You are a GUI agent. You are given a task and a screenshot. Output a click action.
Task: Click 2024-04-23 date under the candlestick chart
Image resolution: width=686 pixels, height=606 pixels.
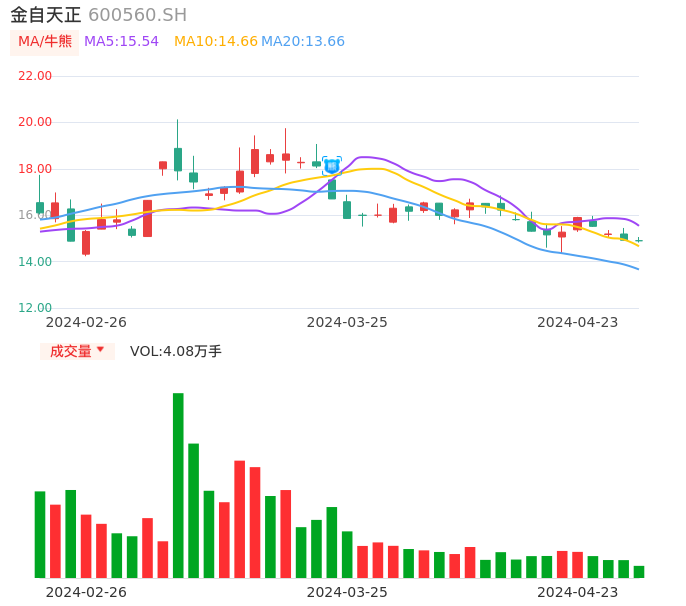click(578, 322)
